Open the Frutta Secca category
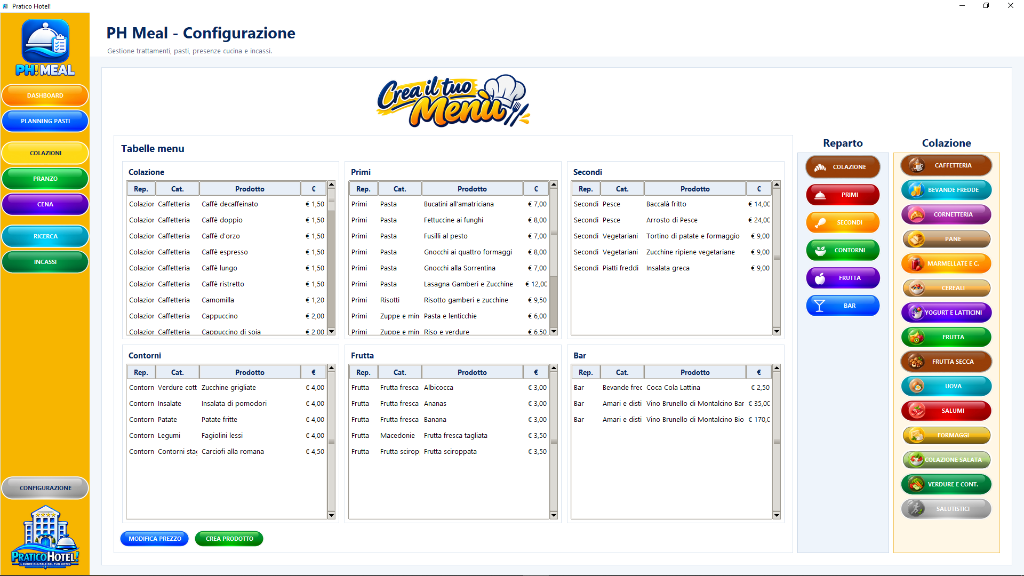 coord(946,361)
